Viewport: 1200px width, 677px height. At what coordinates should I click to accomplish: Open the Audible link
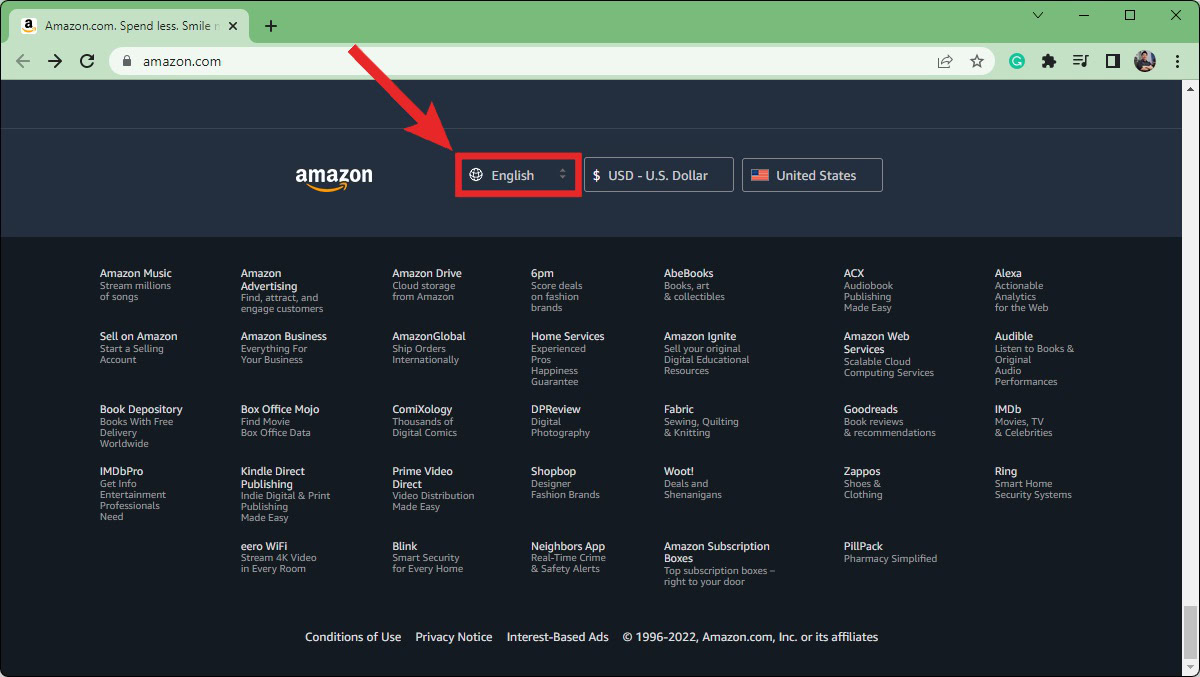tap(1014, 336)
